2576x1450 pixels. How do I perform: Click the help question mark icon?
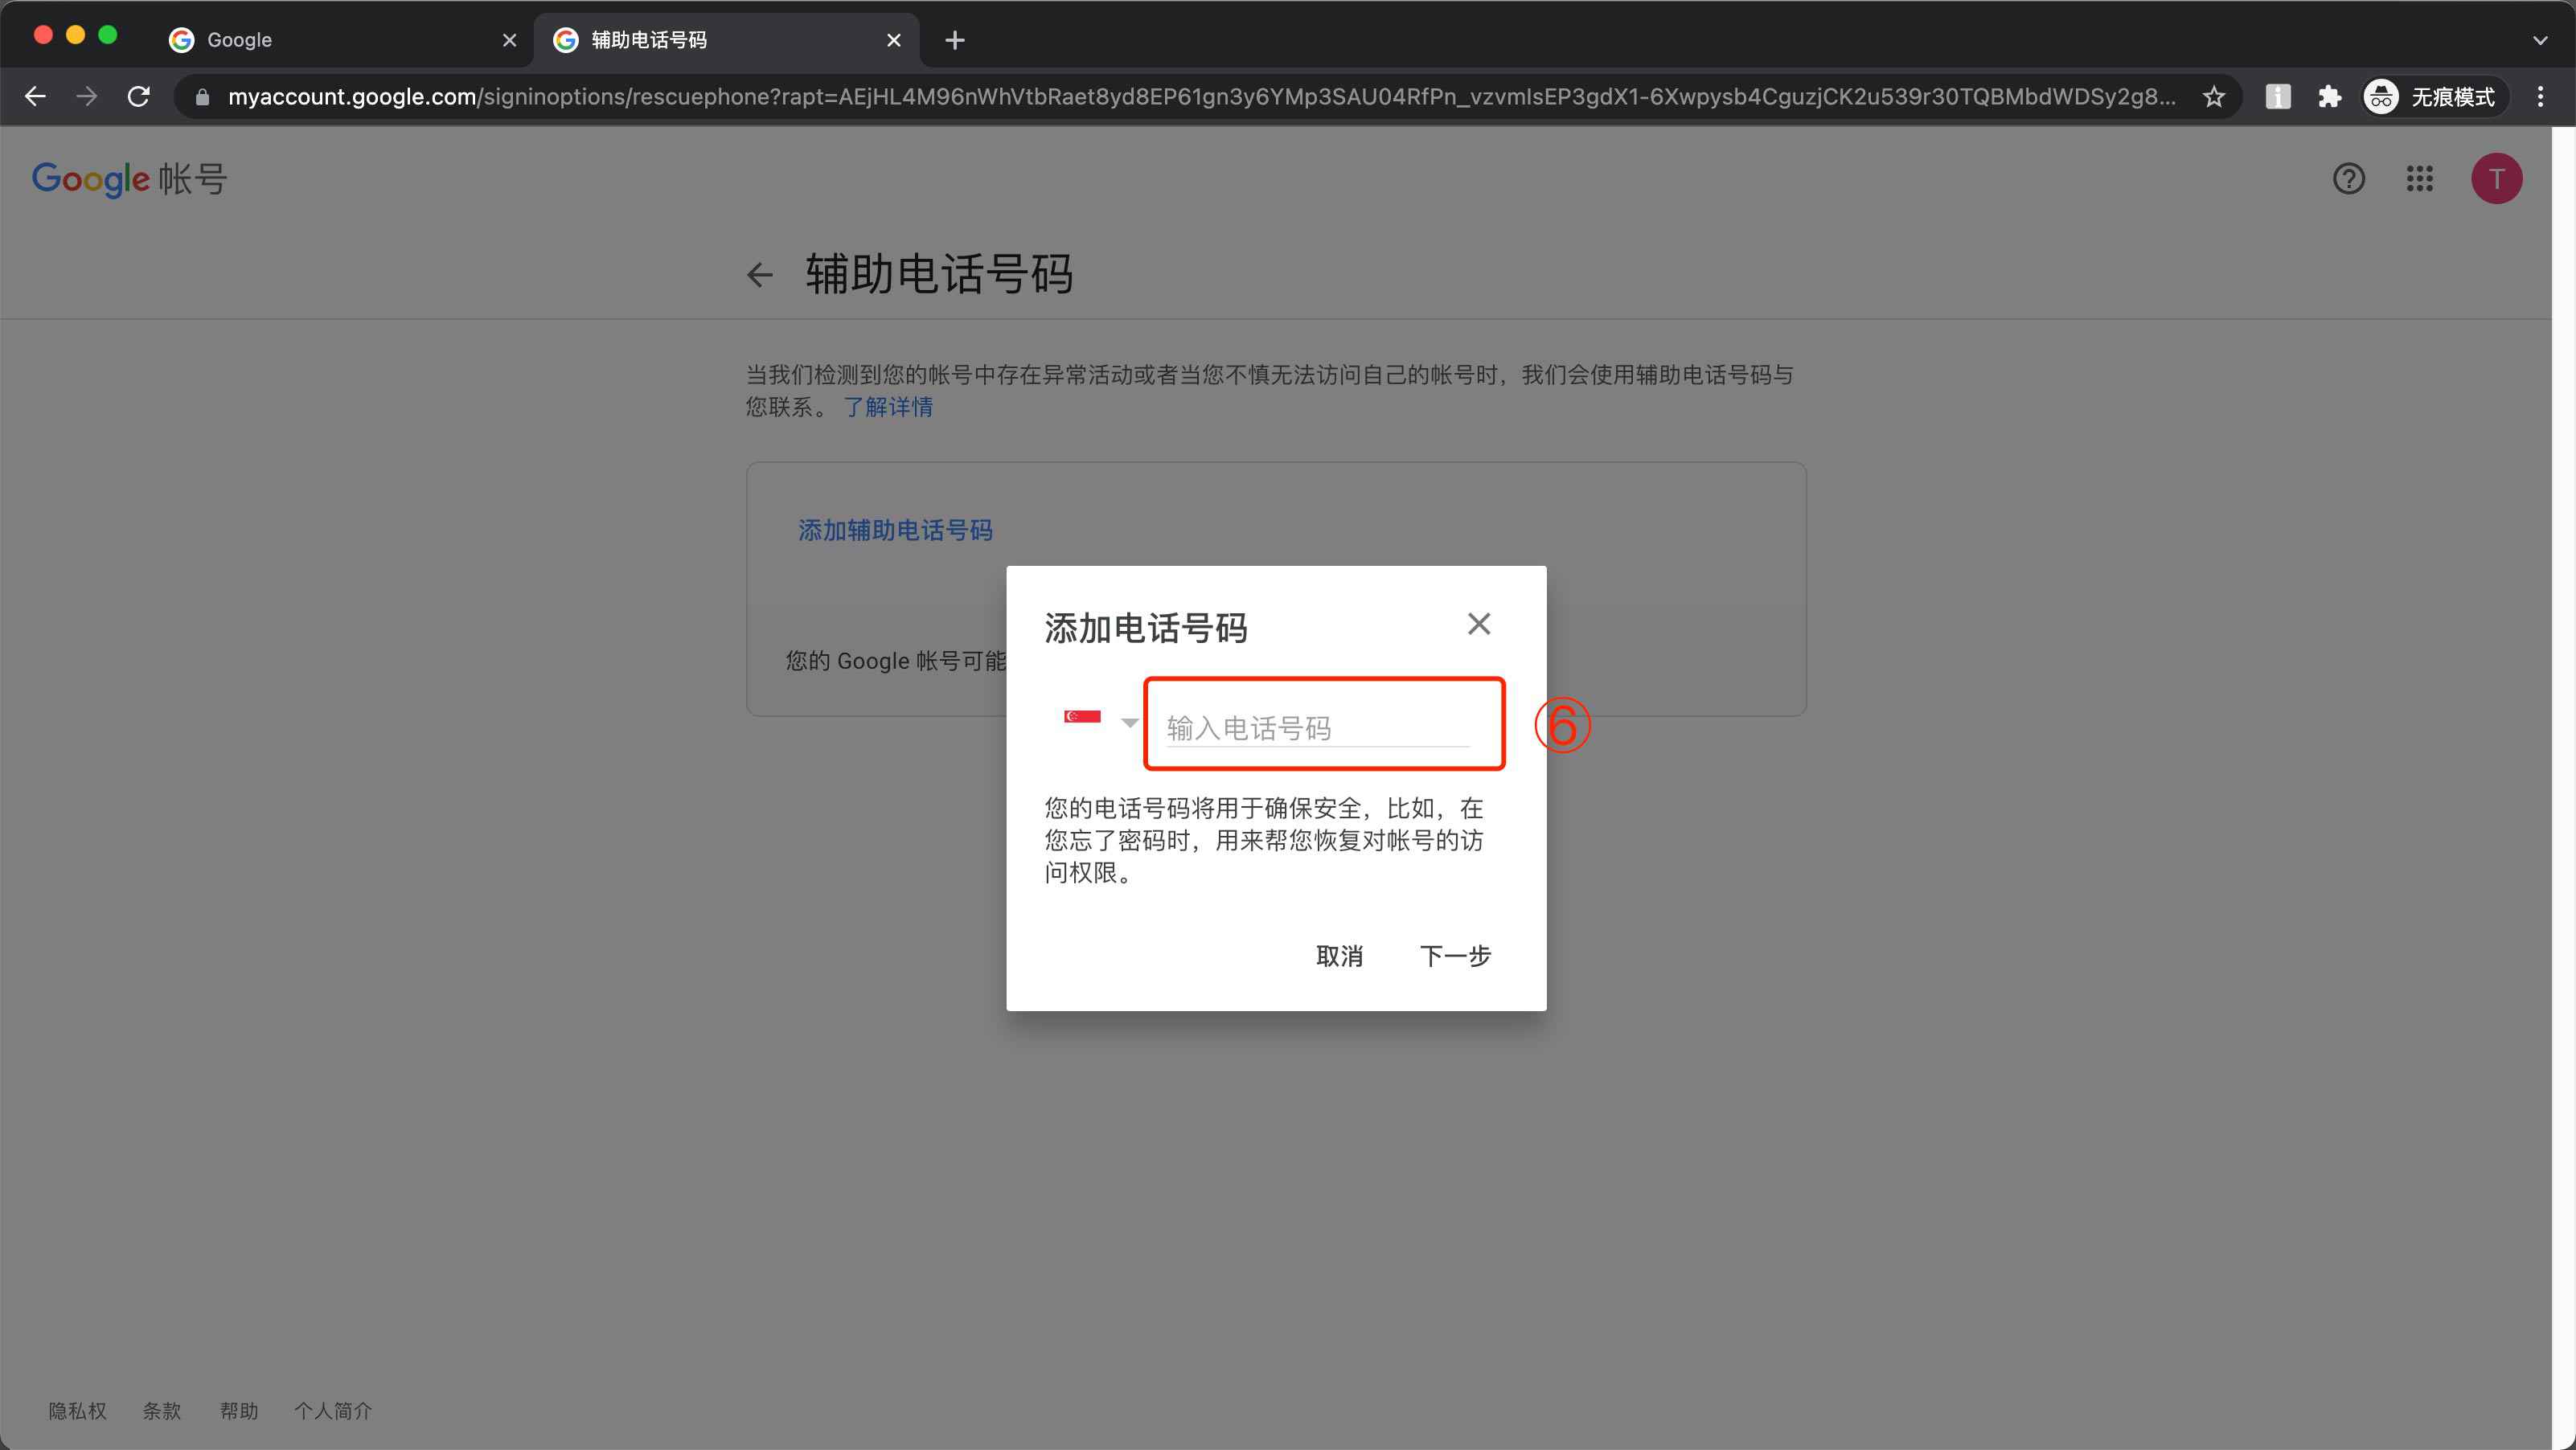(x=2349, y=178)
